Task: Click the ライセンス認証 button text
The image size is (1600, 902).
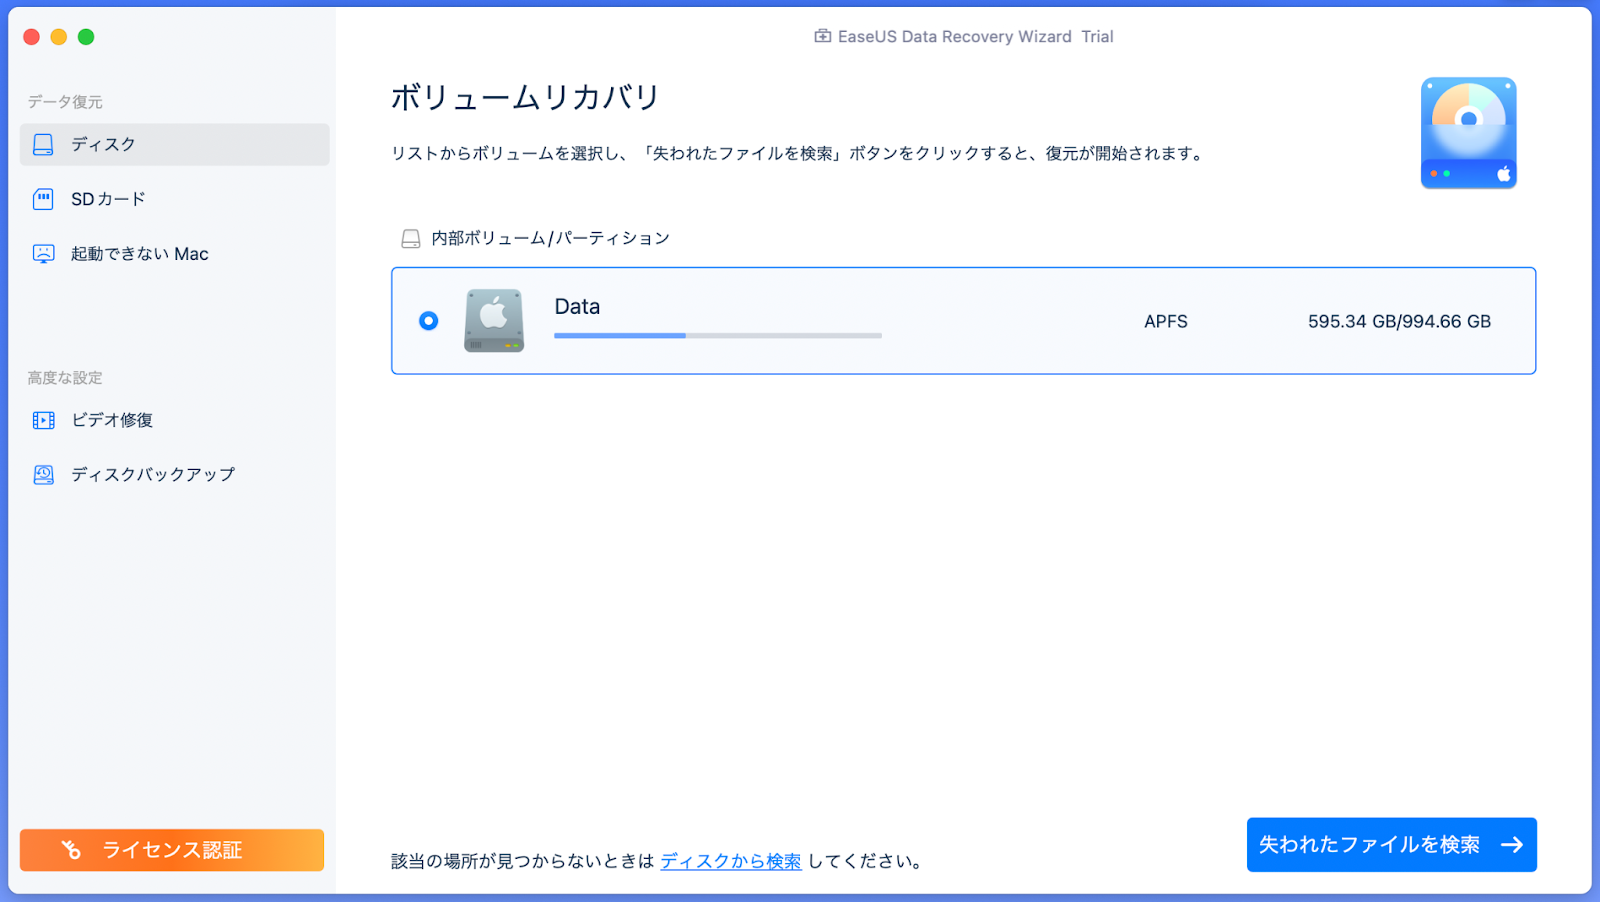Action: pos(172,850)
